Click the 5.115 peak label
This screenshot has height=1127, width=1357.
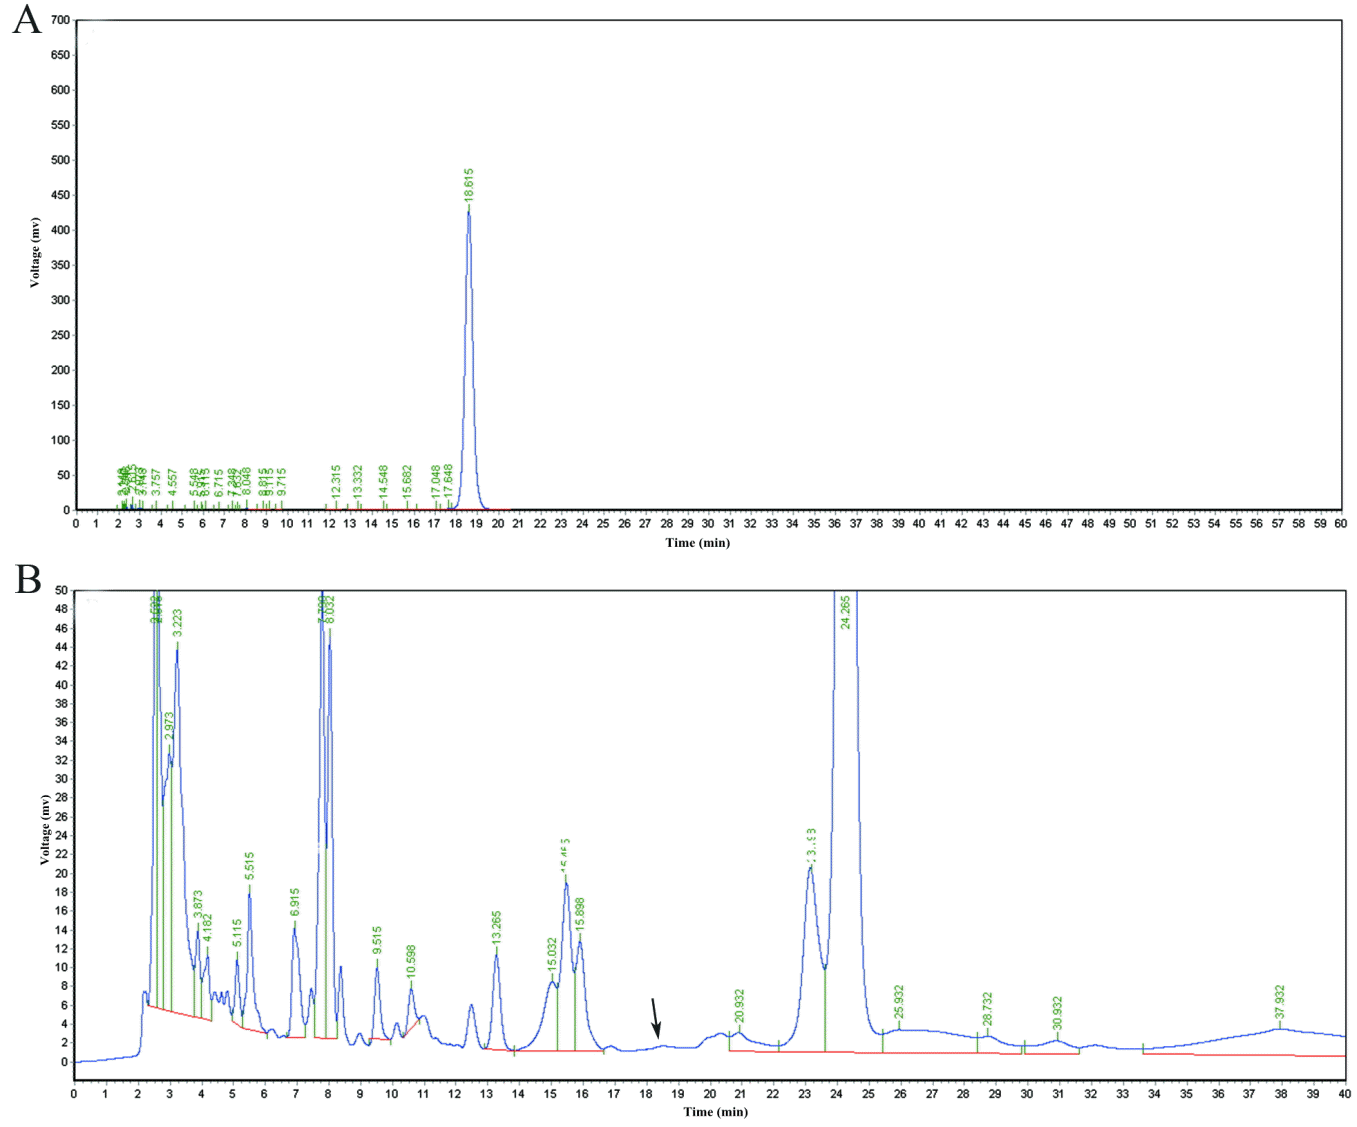coord(237,934)
